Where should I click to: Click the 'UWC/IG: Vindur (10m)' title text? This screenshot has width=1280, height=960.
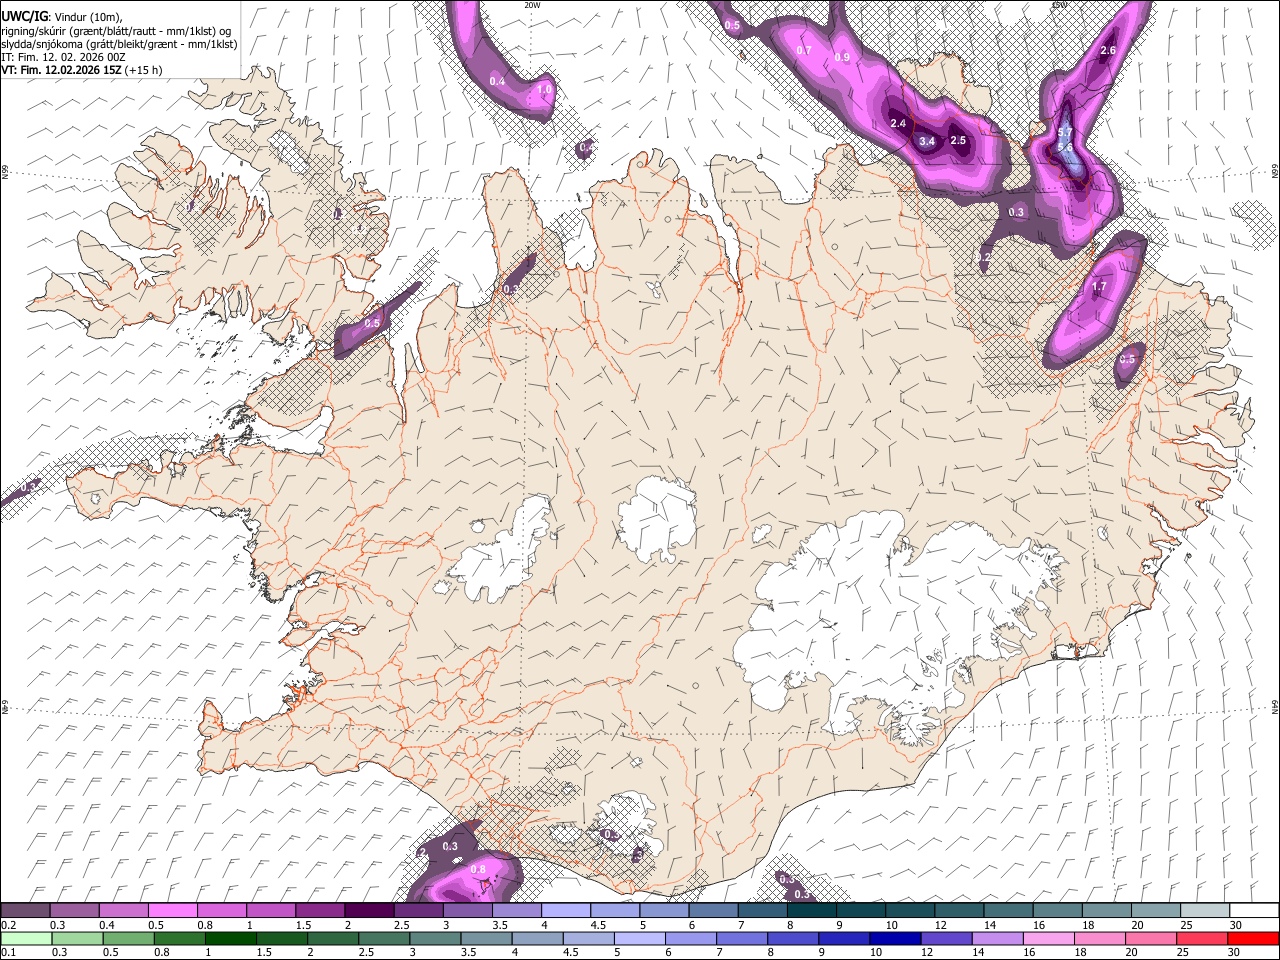(x=59, y=16)
